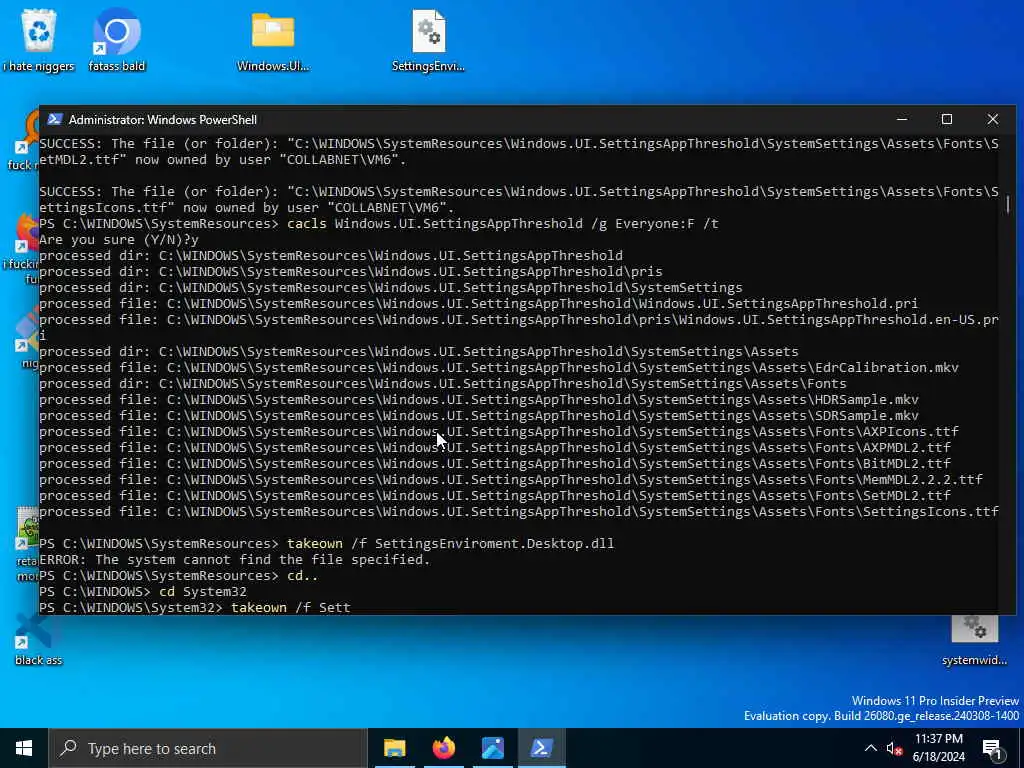Select the SettingsEnvi... file on the desktop
Screen dimensions: 1024x768
428,39
